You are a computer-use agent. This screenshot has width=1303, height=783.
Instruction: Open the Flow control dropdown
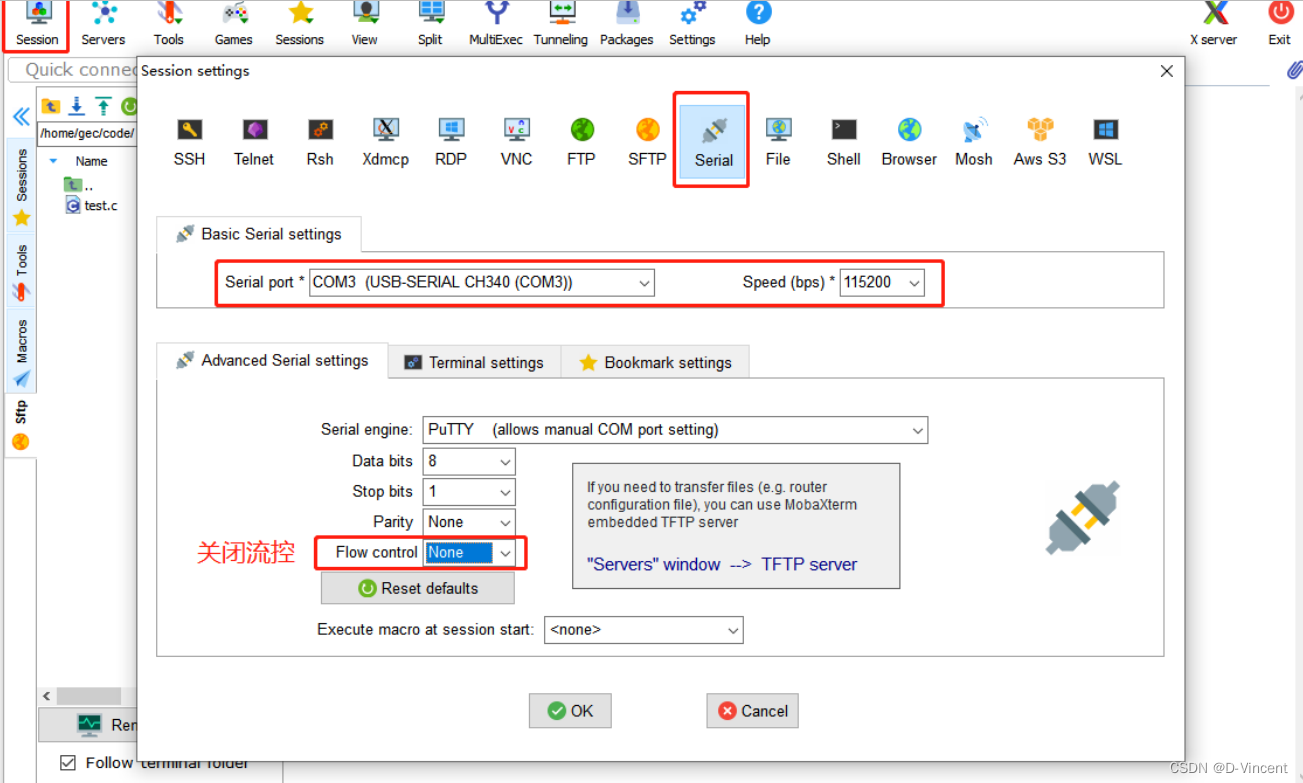coord(469,553)
